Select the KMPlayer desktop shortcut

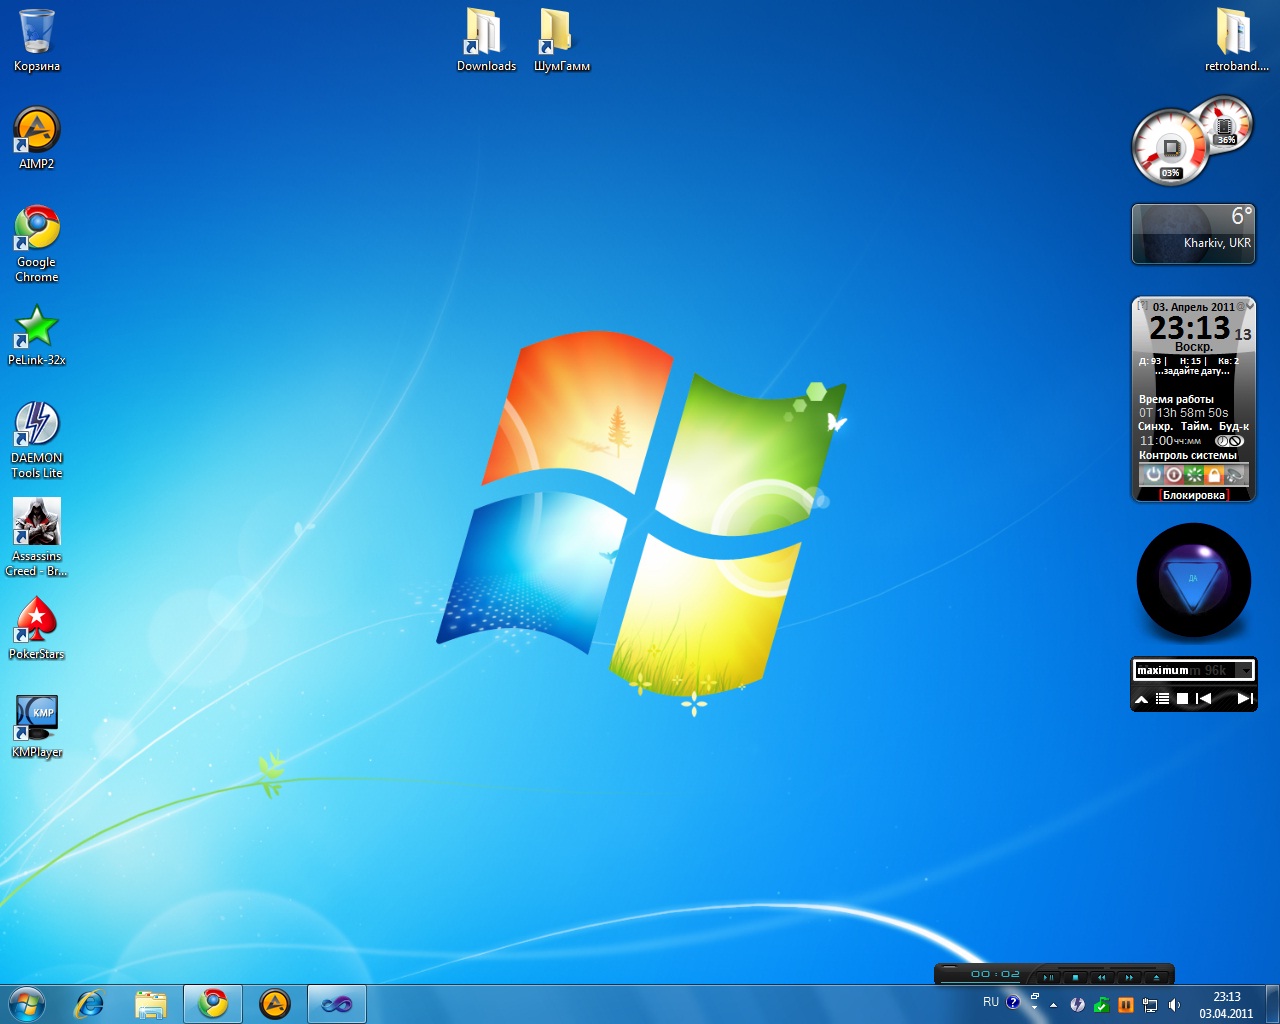pos(37,726)
